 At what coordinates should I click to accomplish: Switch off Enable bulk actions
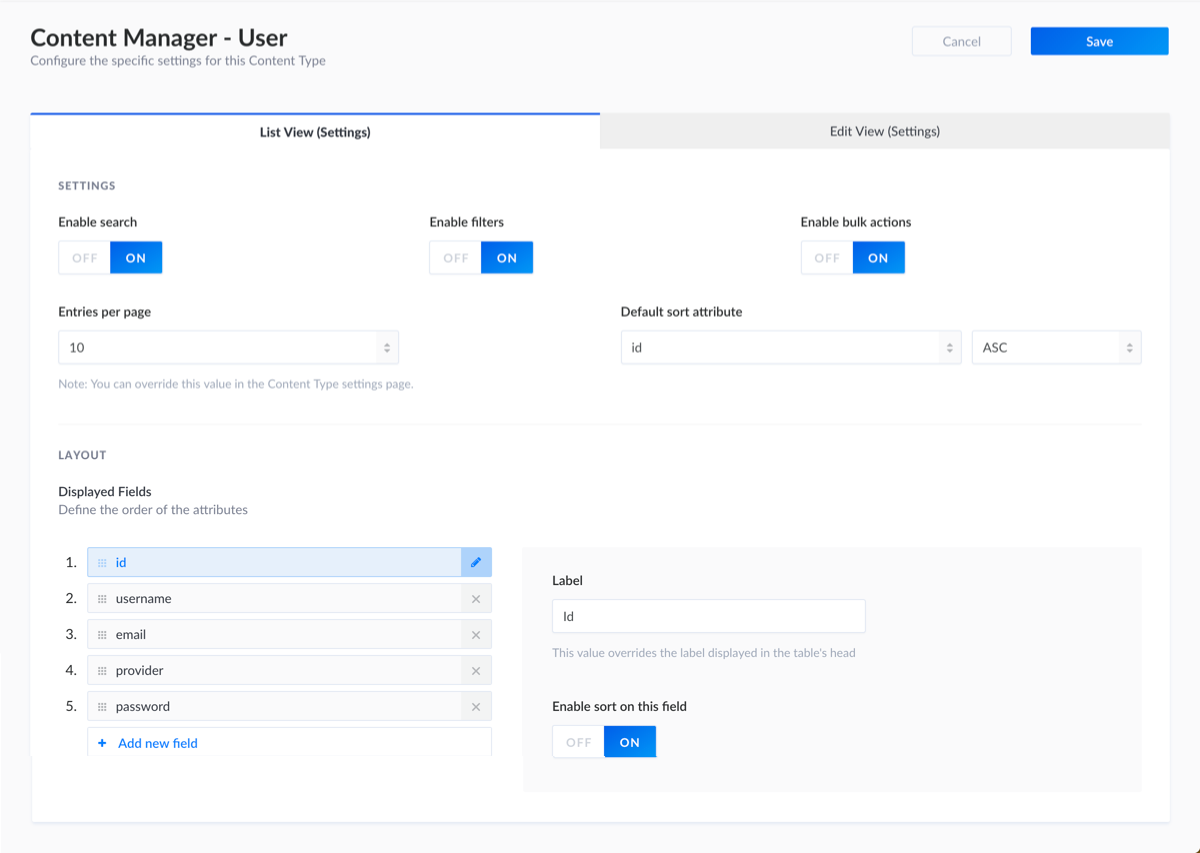(827, 257)
